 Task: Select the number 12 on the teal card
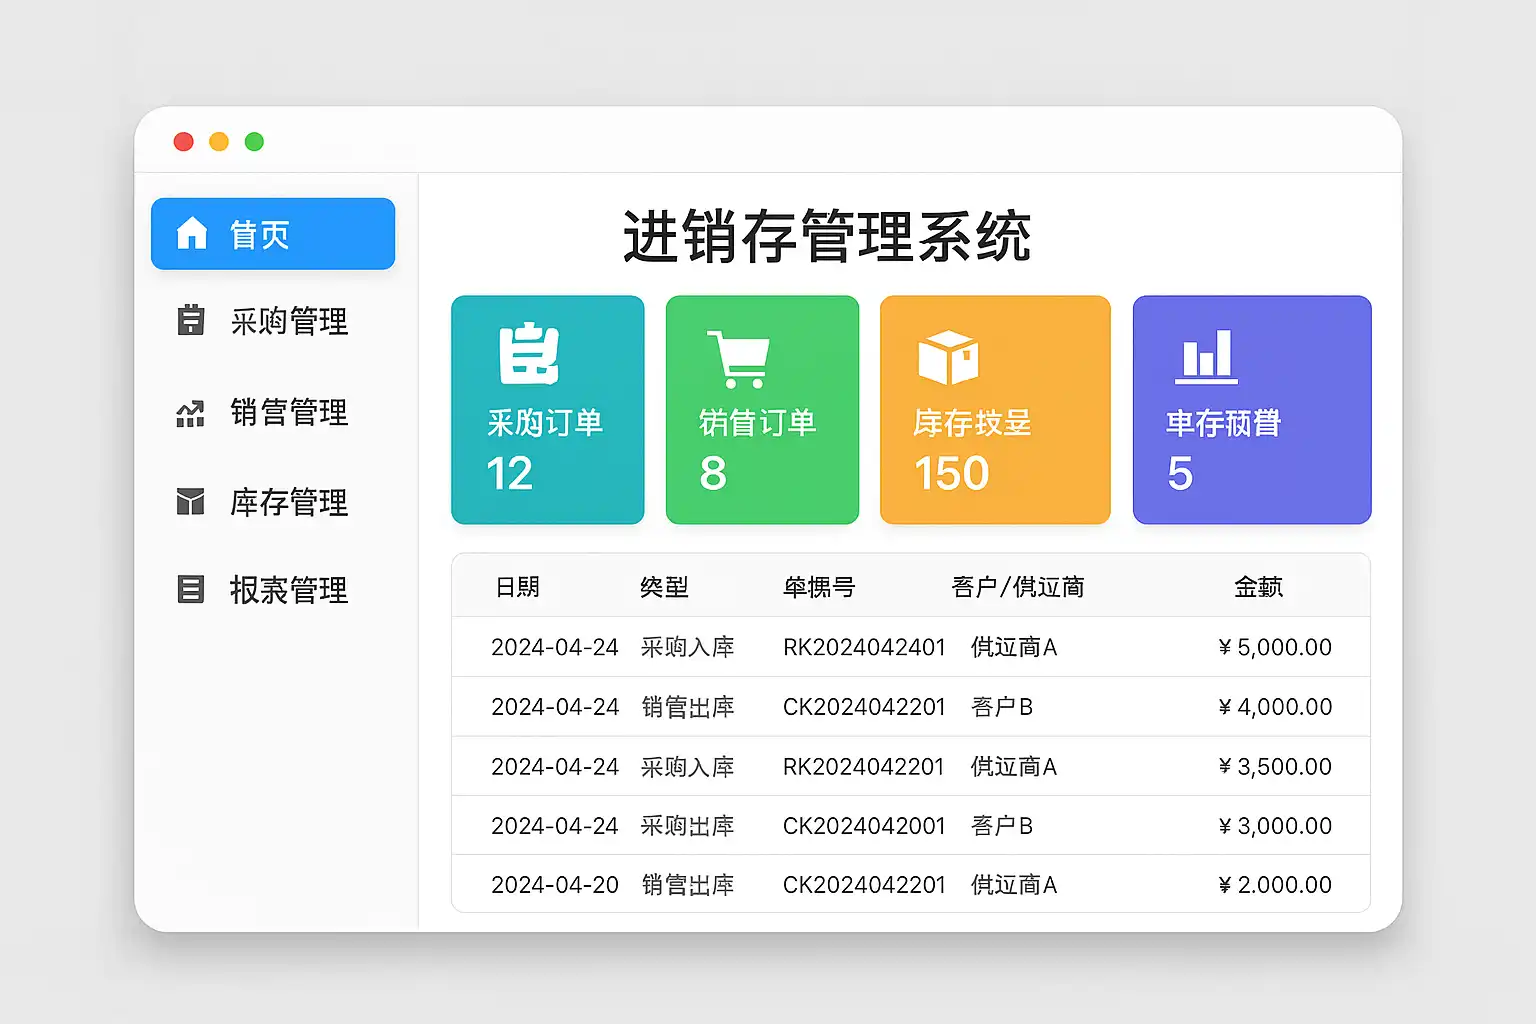pos(509,473)
